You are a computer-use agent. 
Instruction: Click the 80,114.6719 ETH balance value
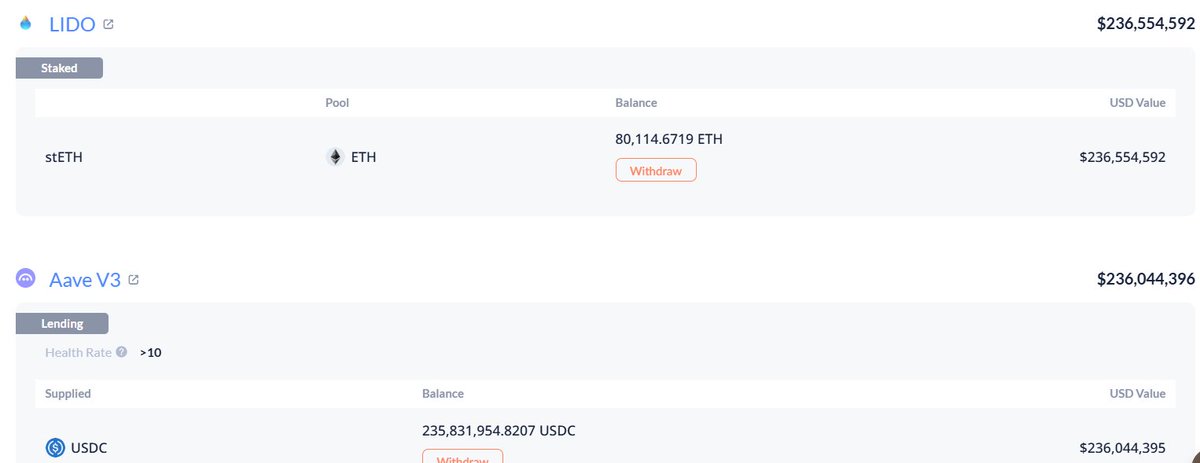668,139
